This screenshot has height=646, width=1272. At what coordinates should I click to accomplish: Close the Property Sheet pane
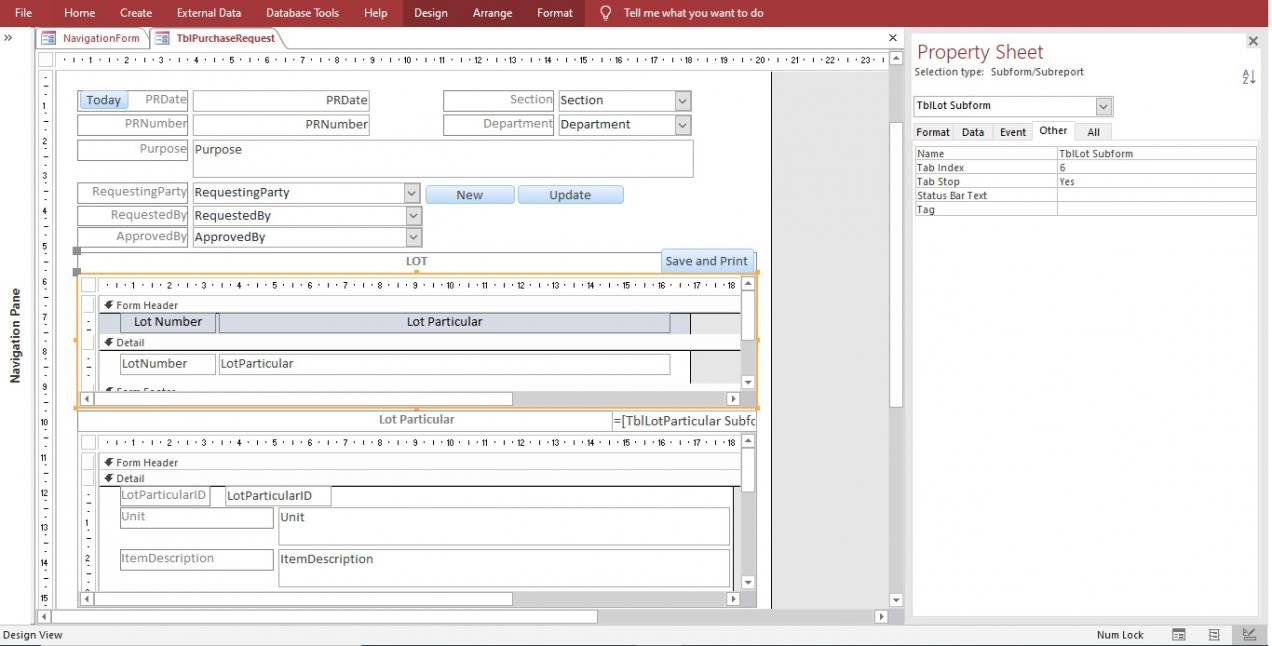click(1253, 41)
